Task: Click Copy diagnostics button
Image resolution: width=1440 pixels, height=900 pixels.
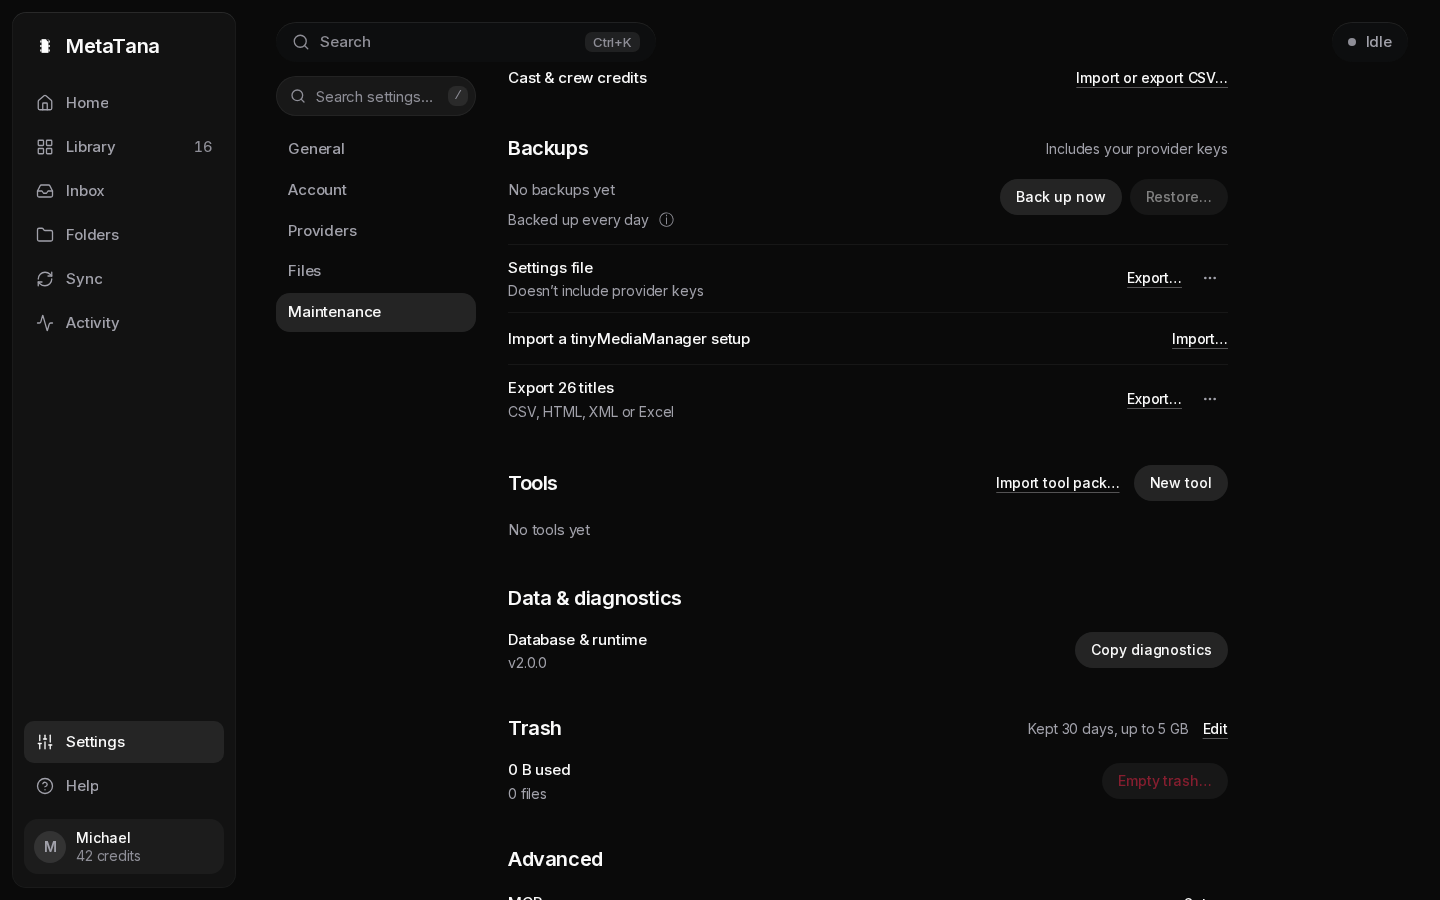Action: (x=1151, y=650)
